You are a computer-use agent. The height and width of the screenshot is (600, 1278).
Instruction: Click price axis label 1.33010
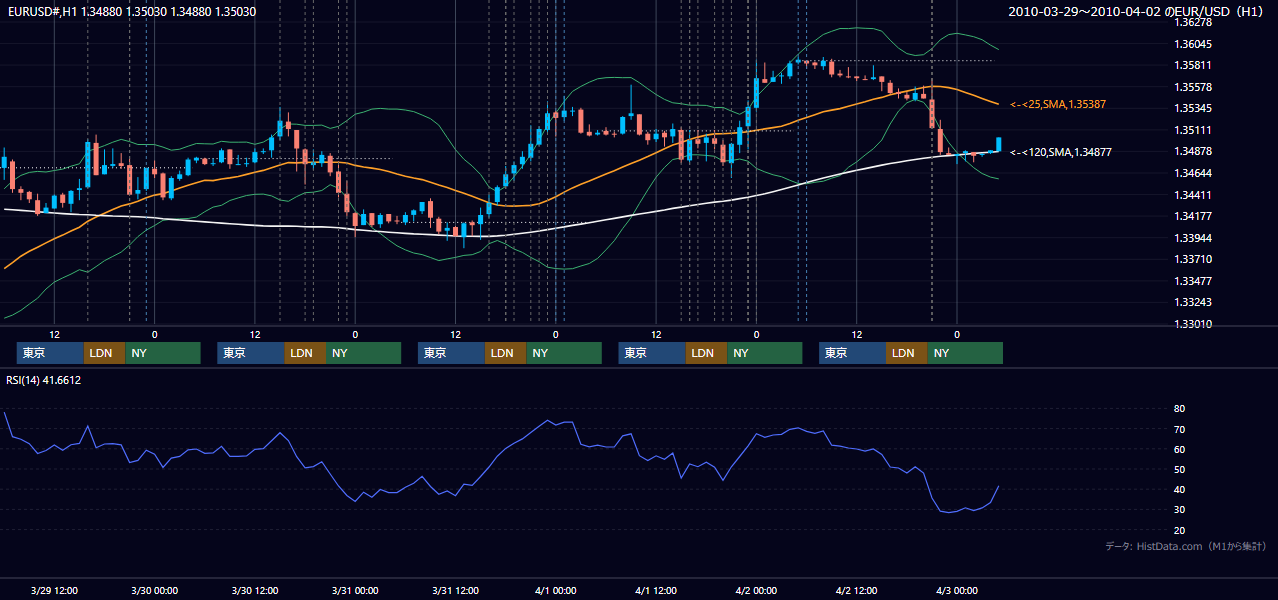coord(1194,324)
